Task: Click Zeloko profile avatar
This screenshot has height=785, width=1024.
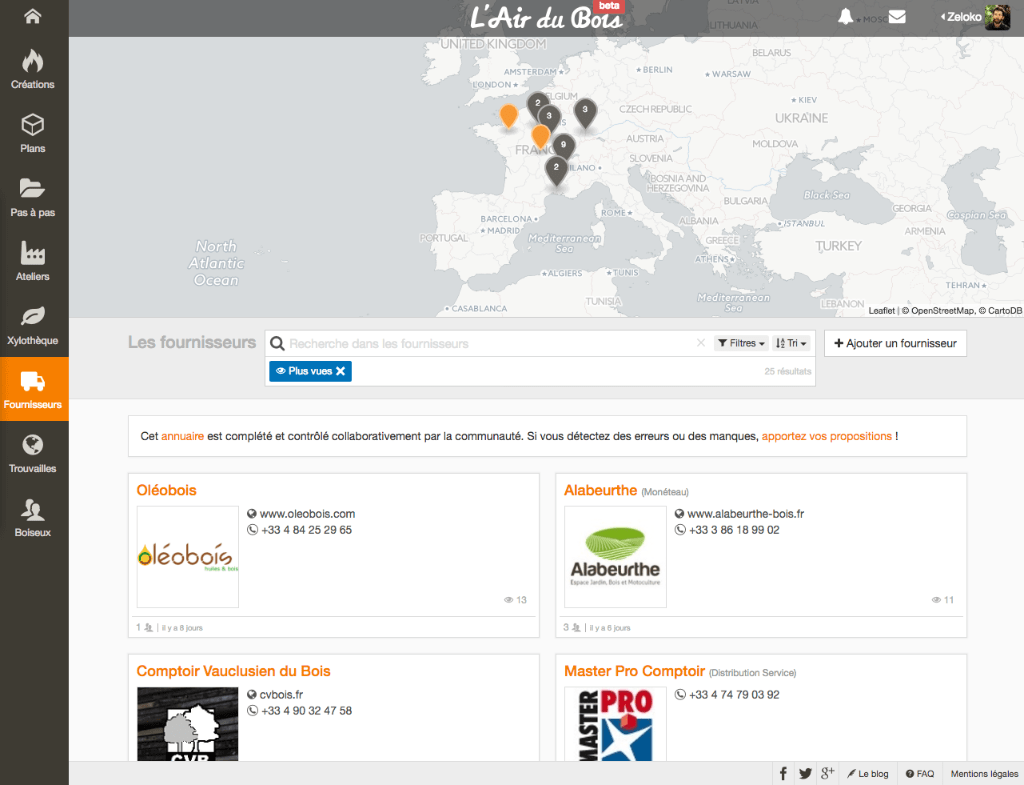Action: coord(997,18)
